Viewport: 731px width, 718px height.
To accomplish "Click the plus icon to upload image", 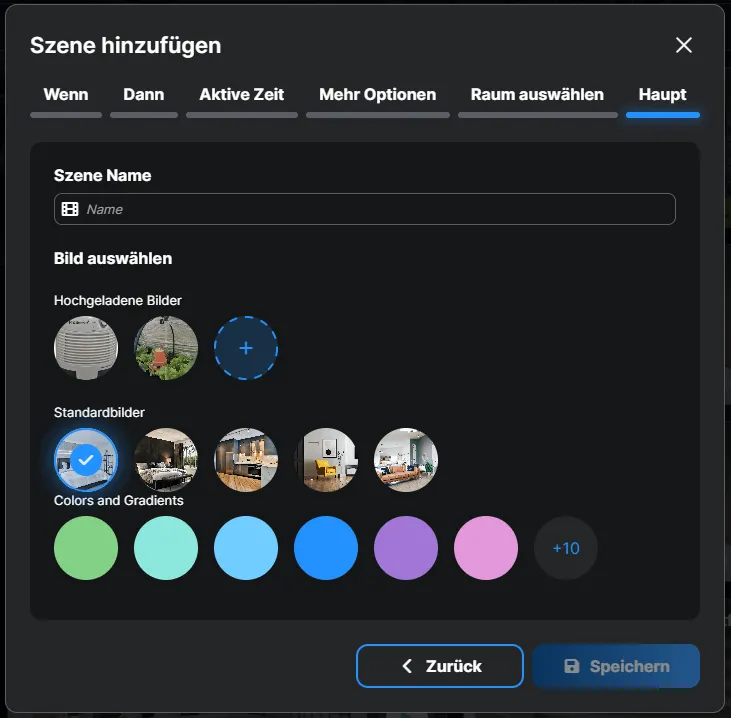I will [x=246, y=348].
